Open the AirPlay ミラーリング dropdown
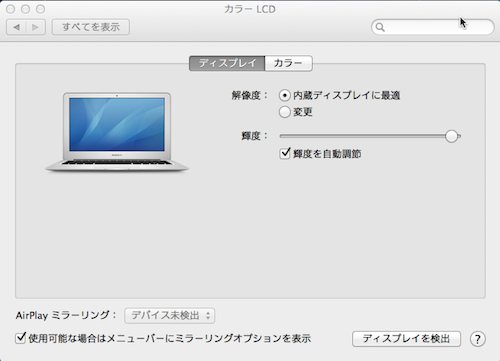The width and height of the screenshot is (500, 361). (170, 315)
